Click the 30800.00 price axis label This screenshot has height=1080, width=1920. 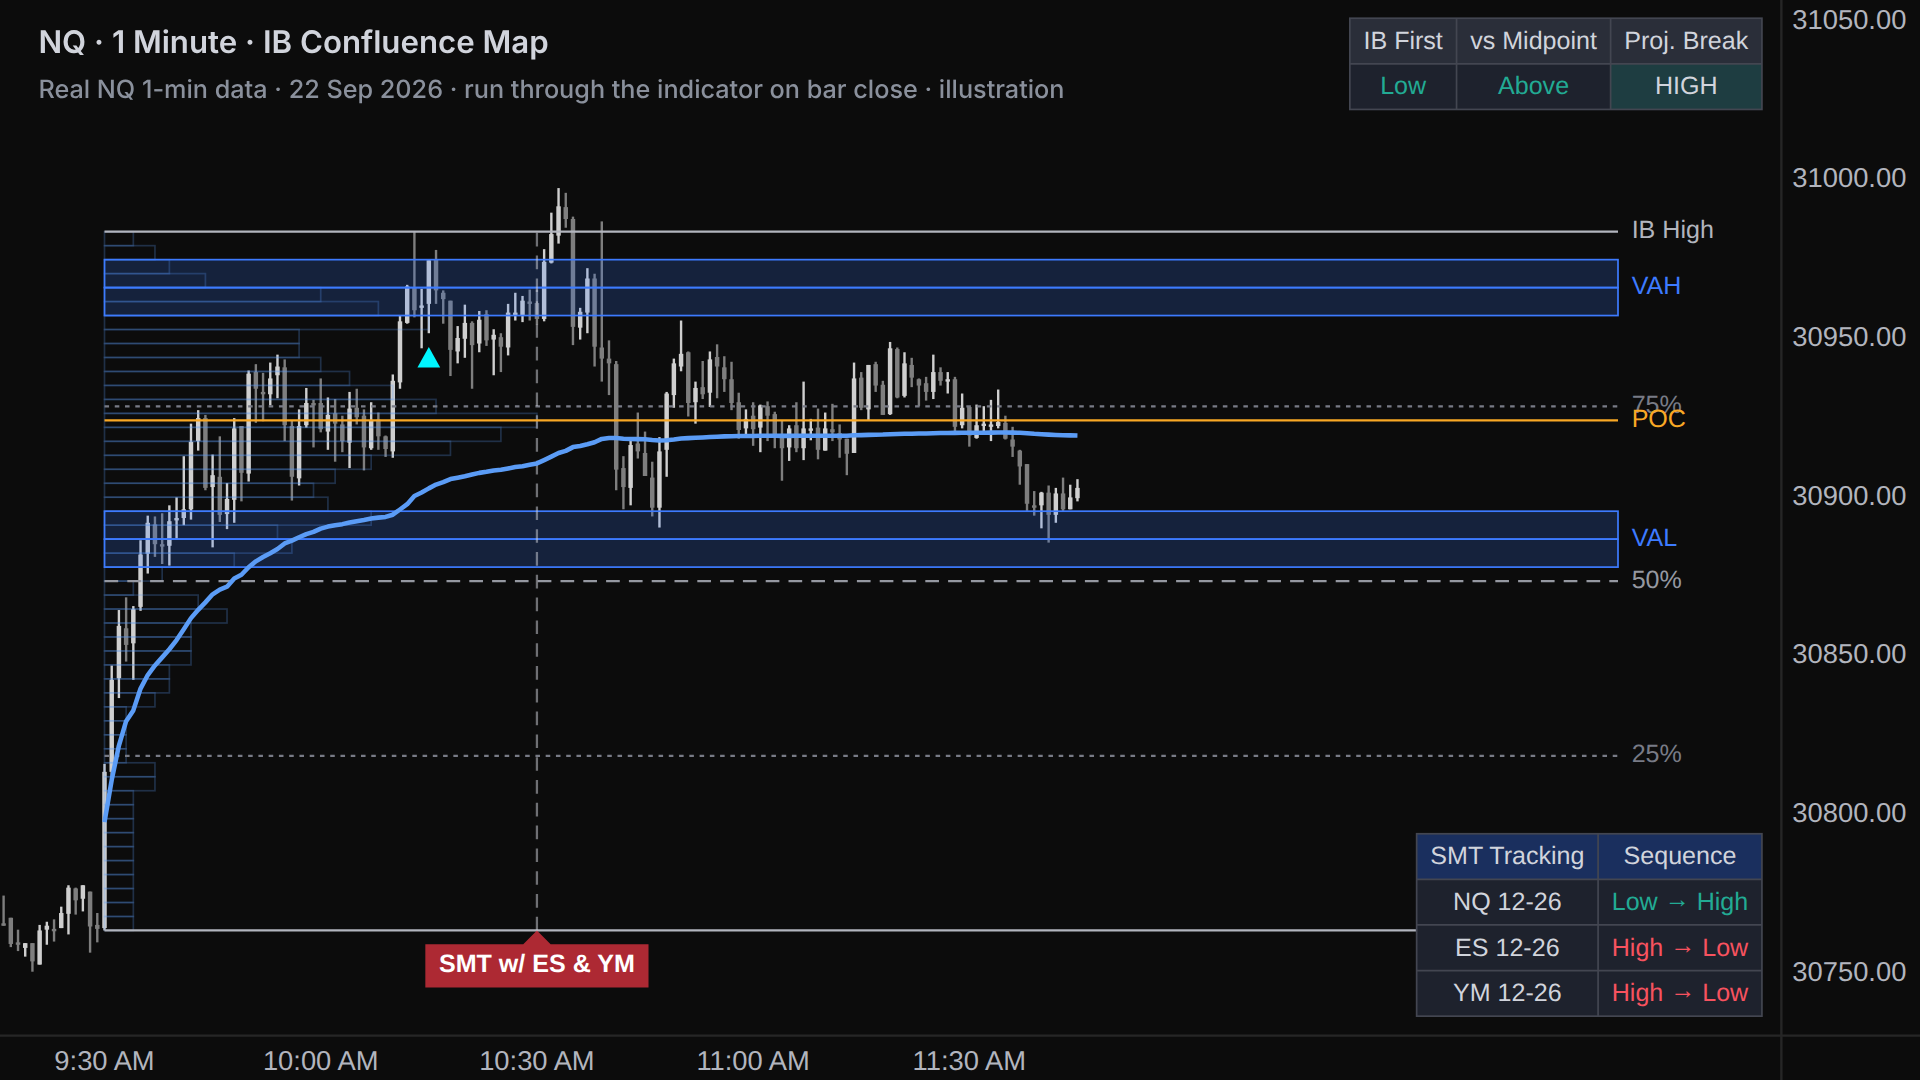1849,813
